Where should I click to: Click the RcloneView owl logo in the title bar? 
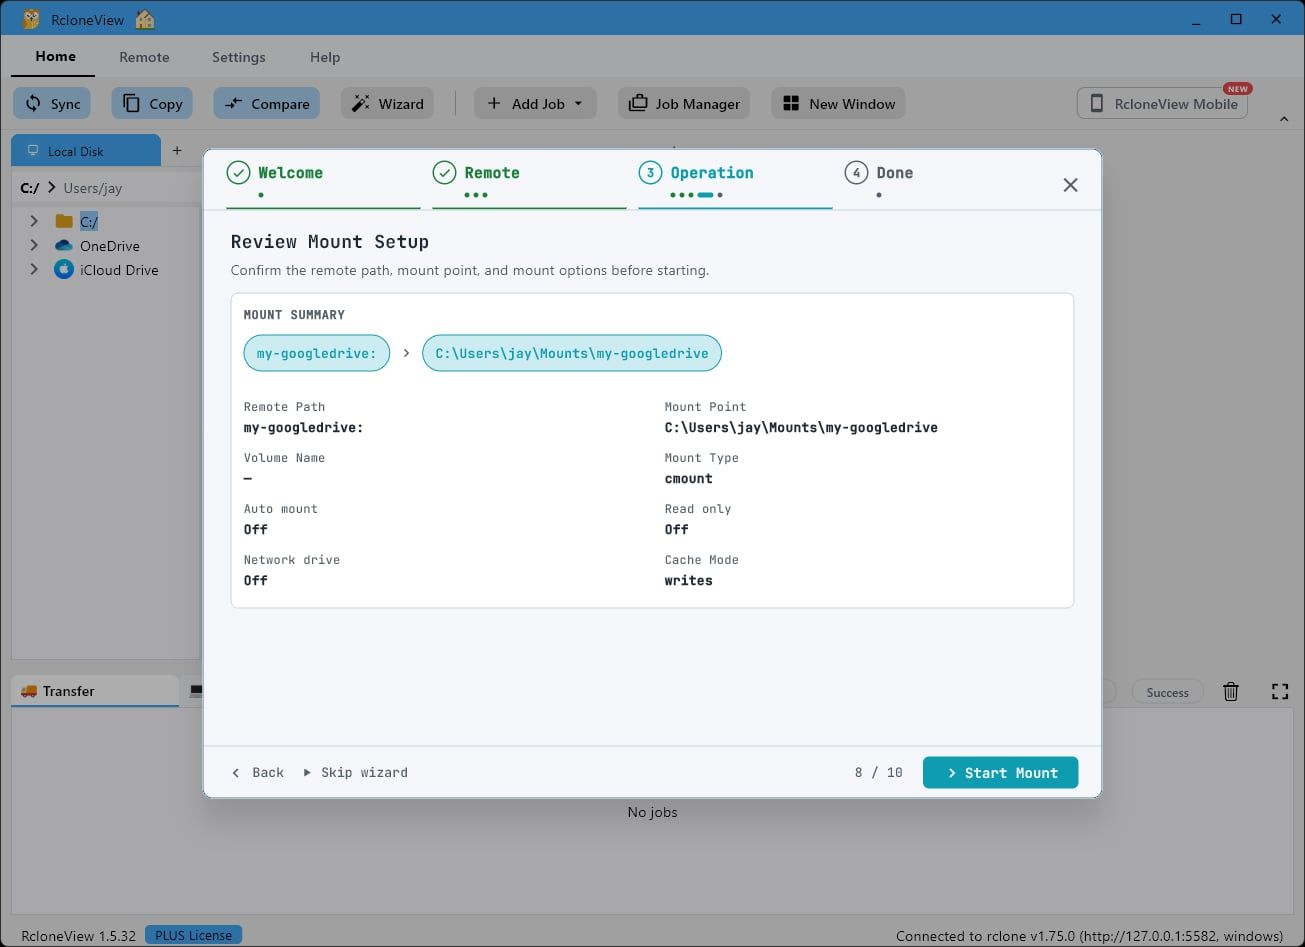pyautogui.click(x=32, y=19)
